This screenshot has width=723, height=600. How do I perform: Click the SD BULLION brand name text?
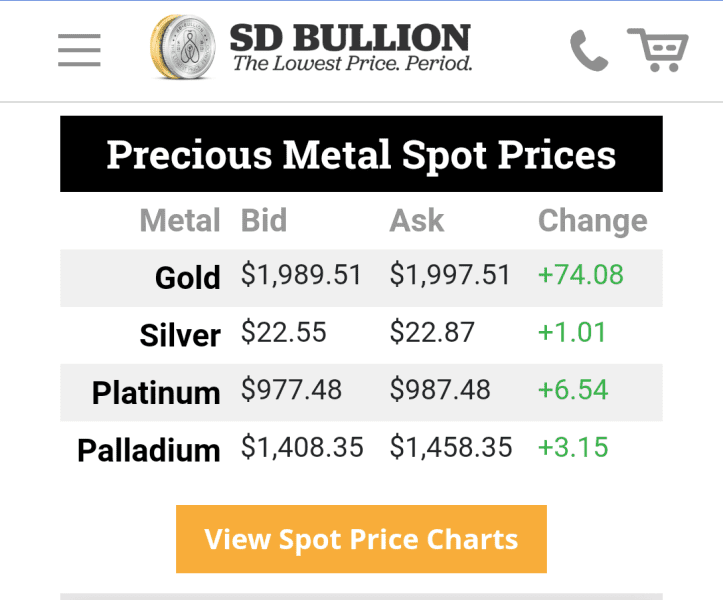coord(350,37)
